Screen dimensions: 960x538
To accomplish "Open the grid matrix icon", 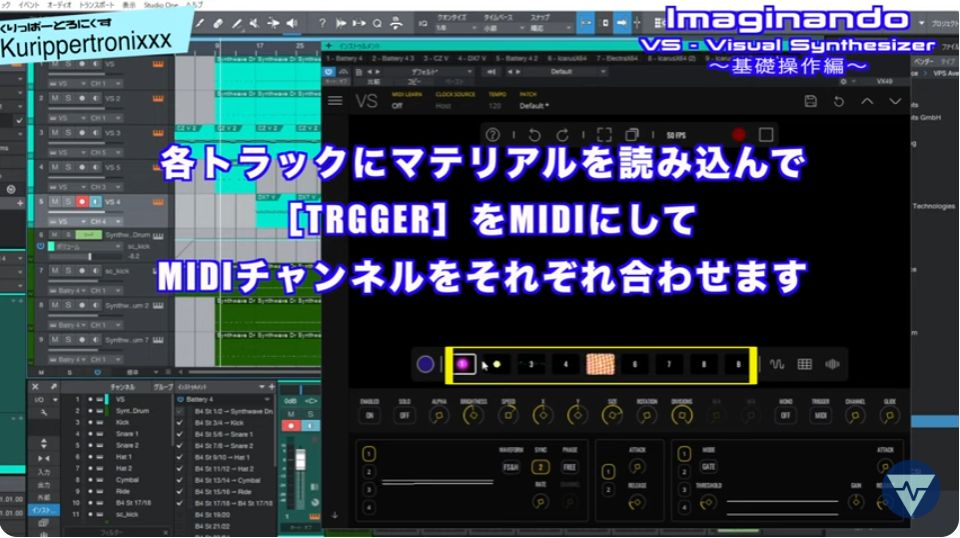I will [804, 364].
